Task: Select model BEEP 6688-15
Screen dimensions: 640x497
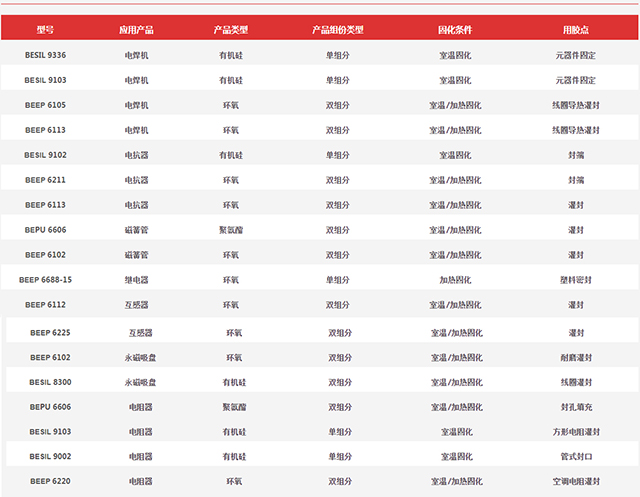Action: tap(45, 280)
